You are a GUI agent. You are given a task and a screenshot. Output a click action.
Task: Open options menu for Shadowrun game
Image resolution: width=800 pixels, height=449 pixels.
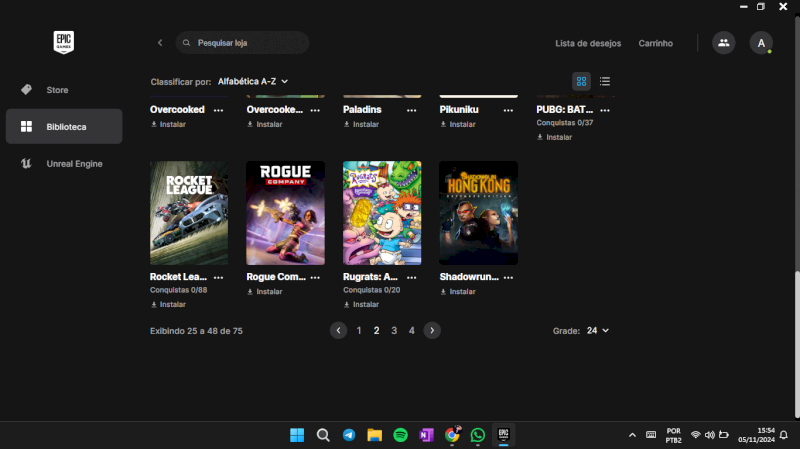[508, 277]
